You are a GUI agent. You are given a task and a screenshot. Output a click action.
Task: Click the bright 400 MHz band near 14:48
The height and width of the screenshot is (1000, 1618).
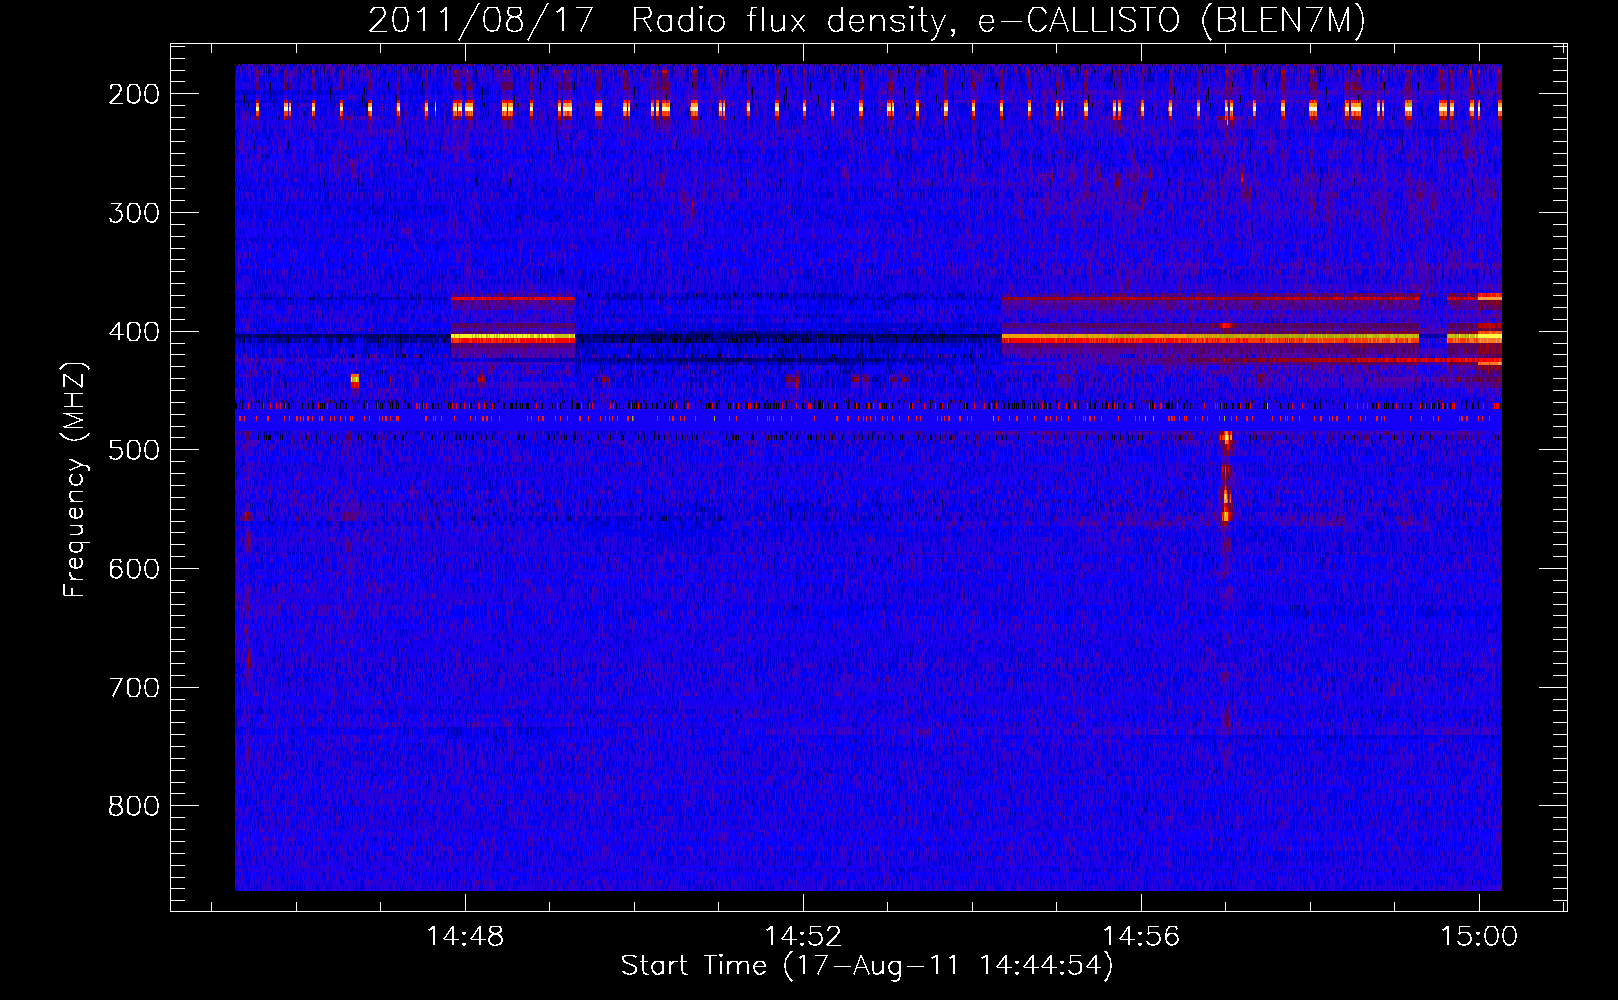tap(513, 339)
